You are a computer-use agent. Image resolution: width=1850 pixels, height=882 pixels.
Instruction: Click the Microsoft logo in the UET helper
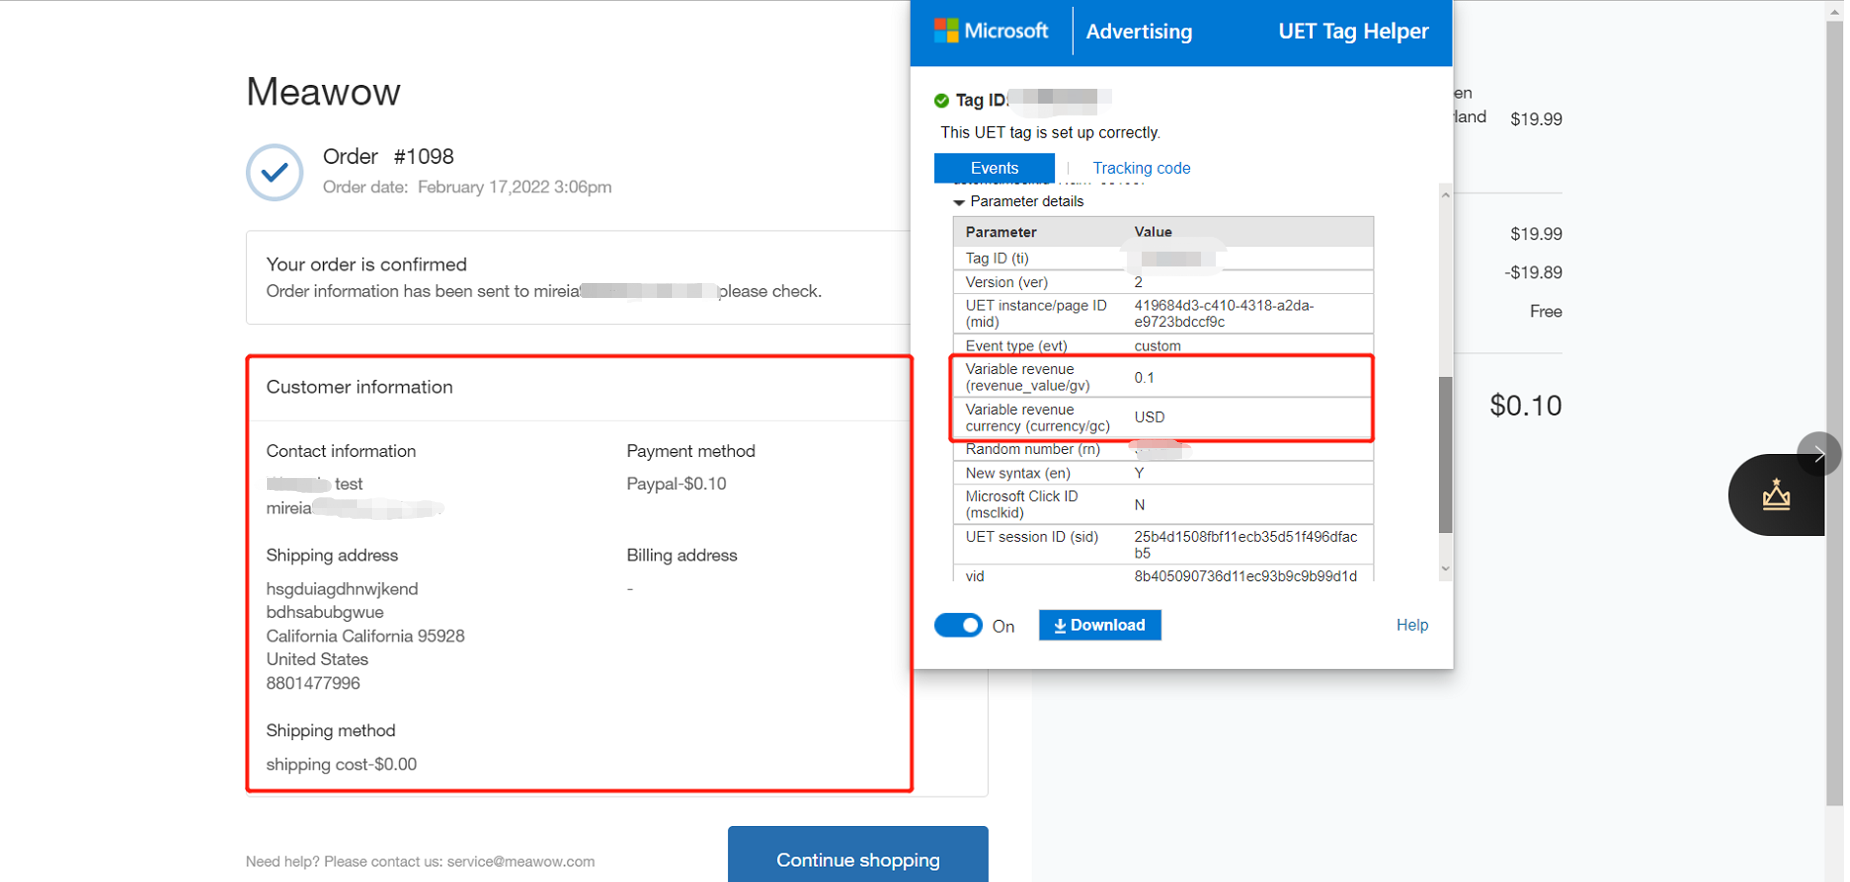991,31
